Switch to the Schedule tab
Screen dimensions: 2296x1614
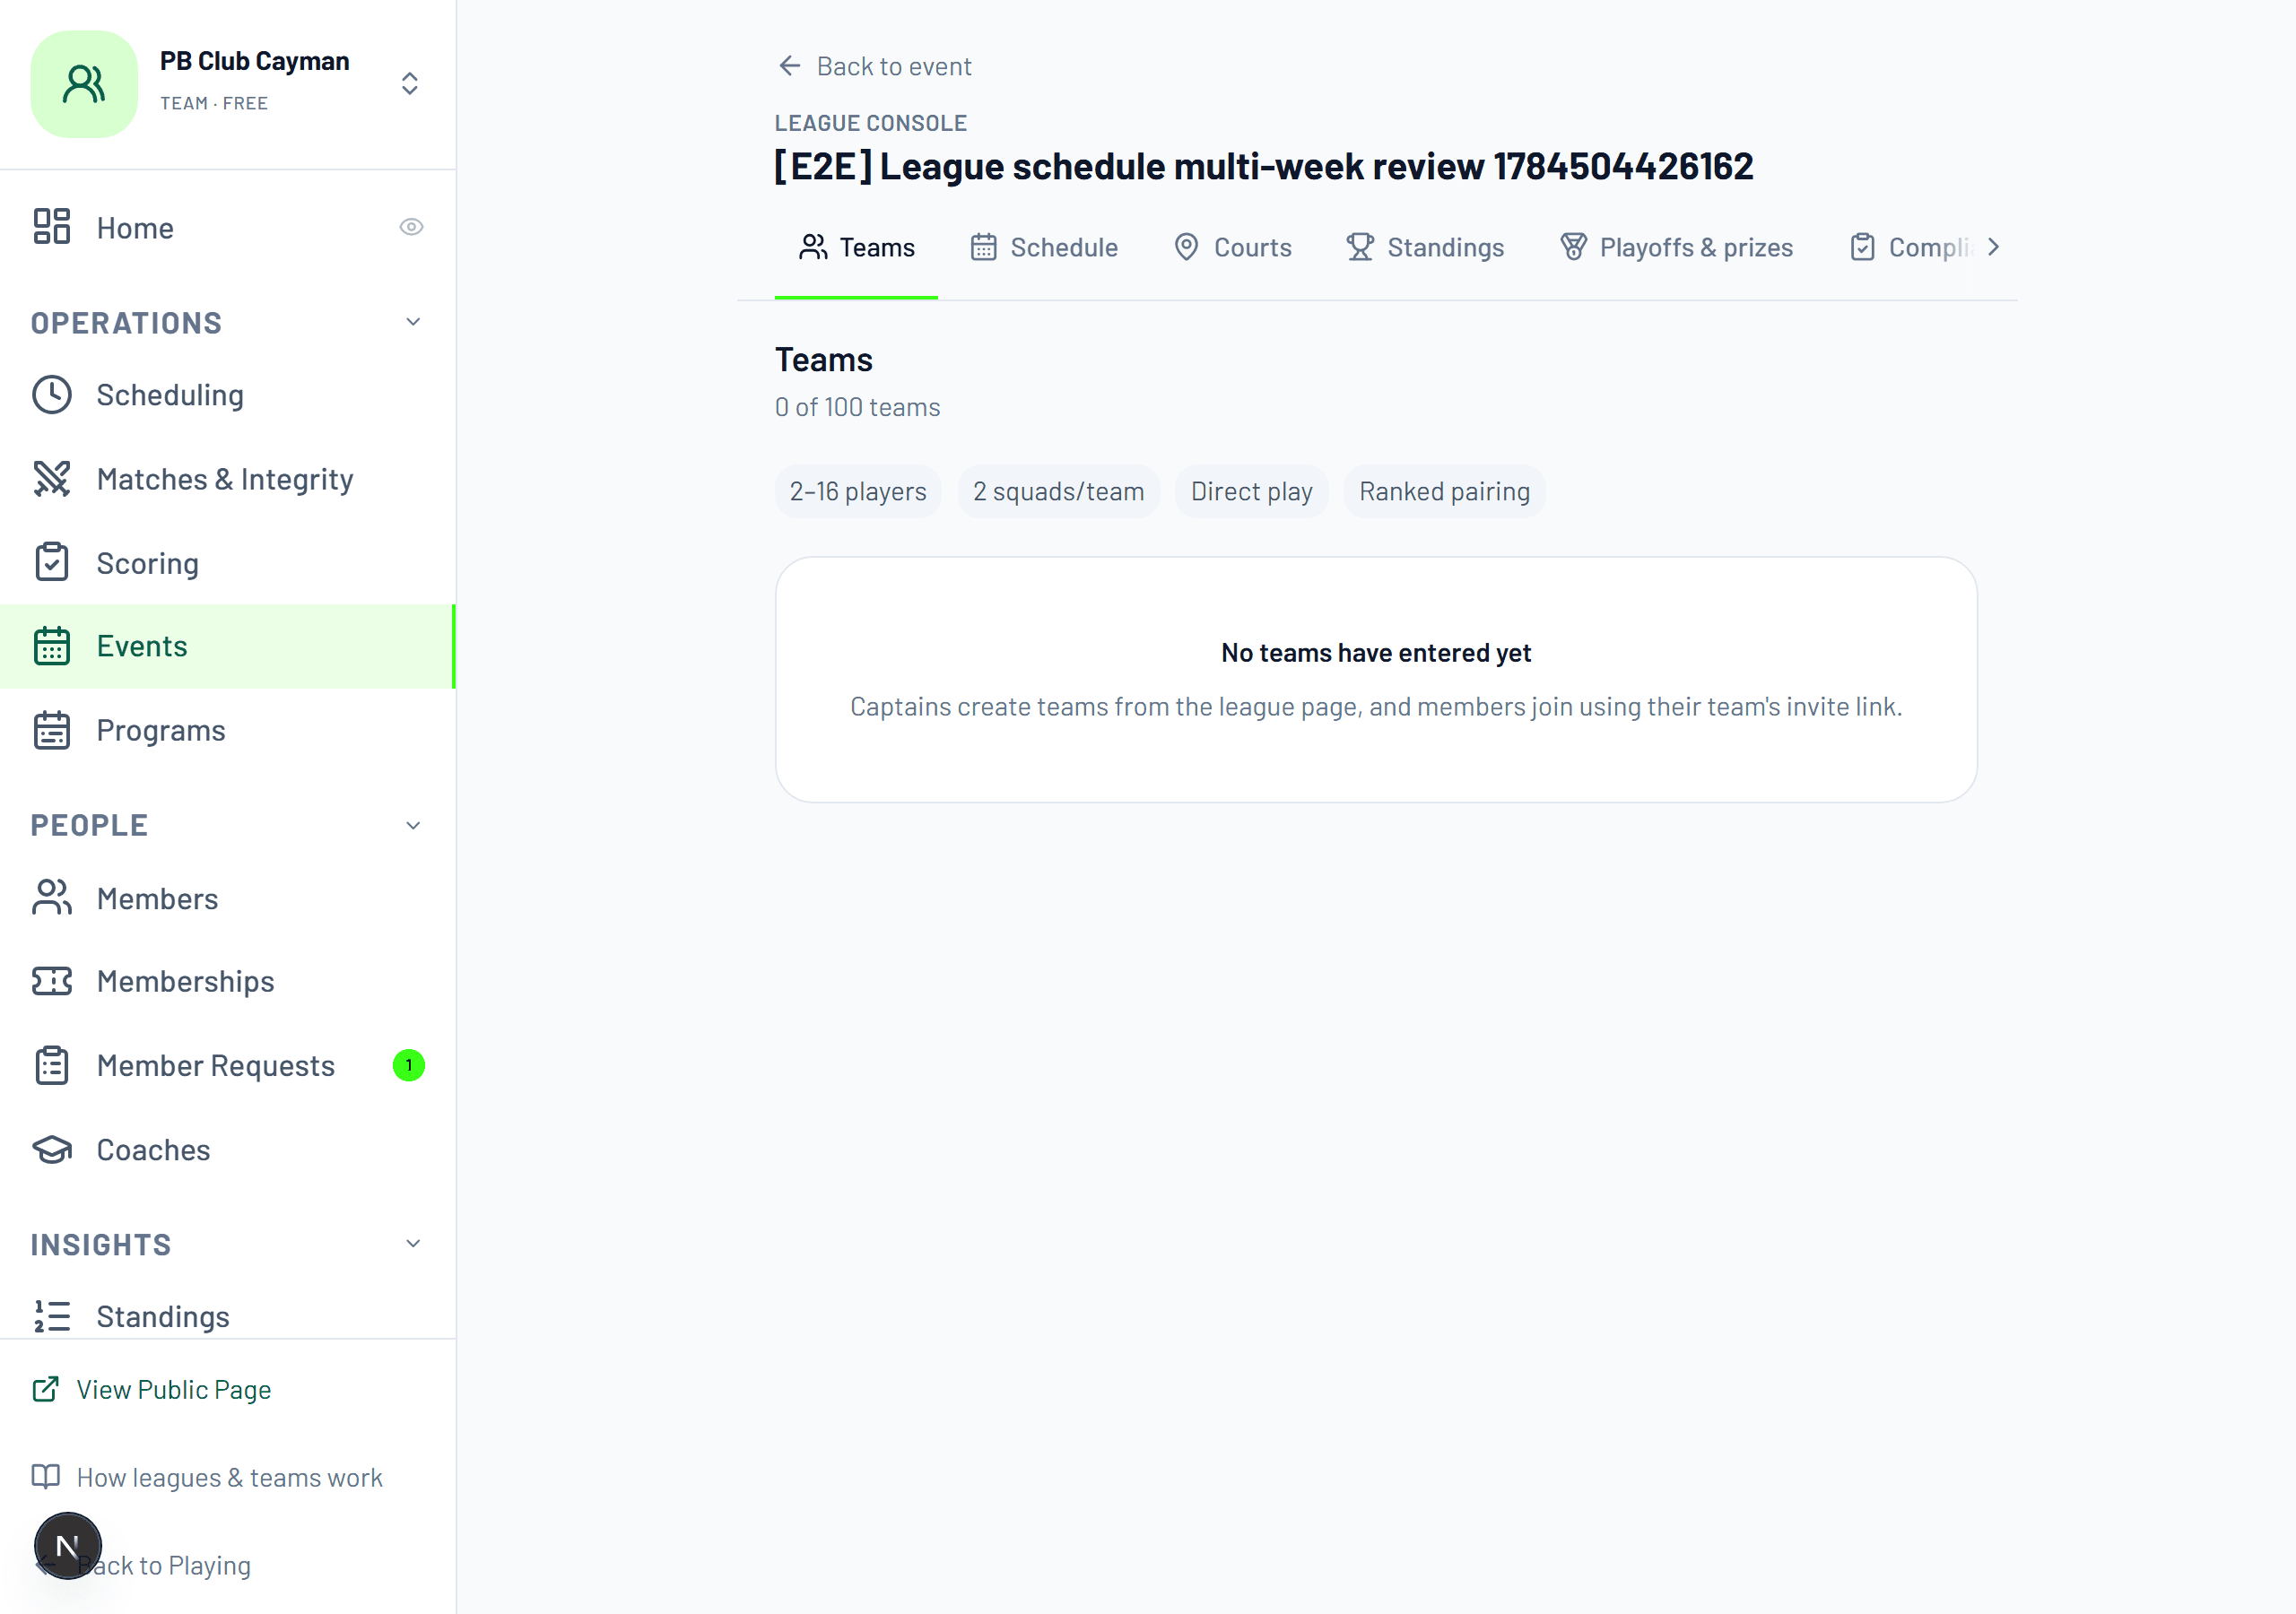tap(1044, 247)
